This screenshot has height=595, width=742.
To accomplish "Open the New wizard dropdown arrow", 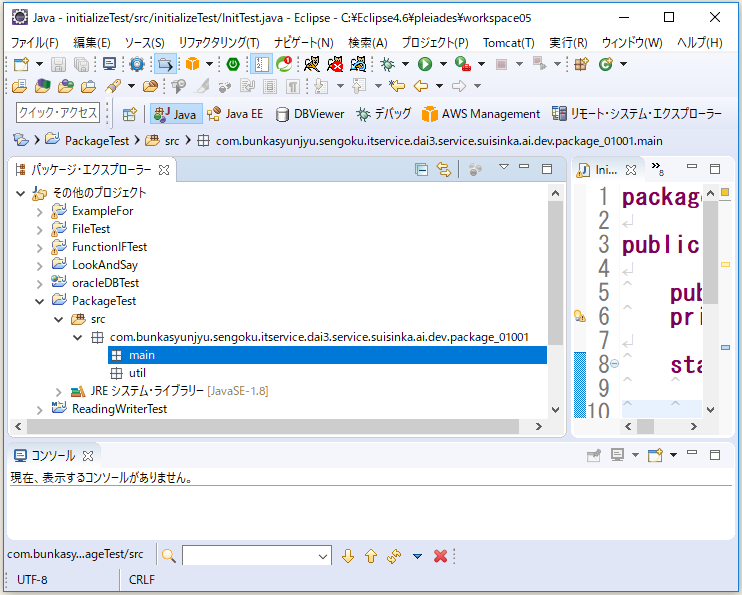I will (39, 64).
